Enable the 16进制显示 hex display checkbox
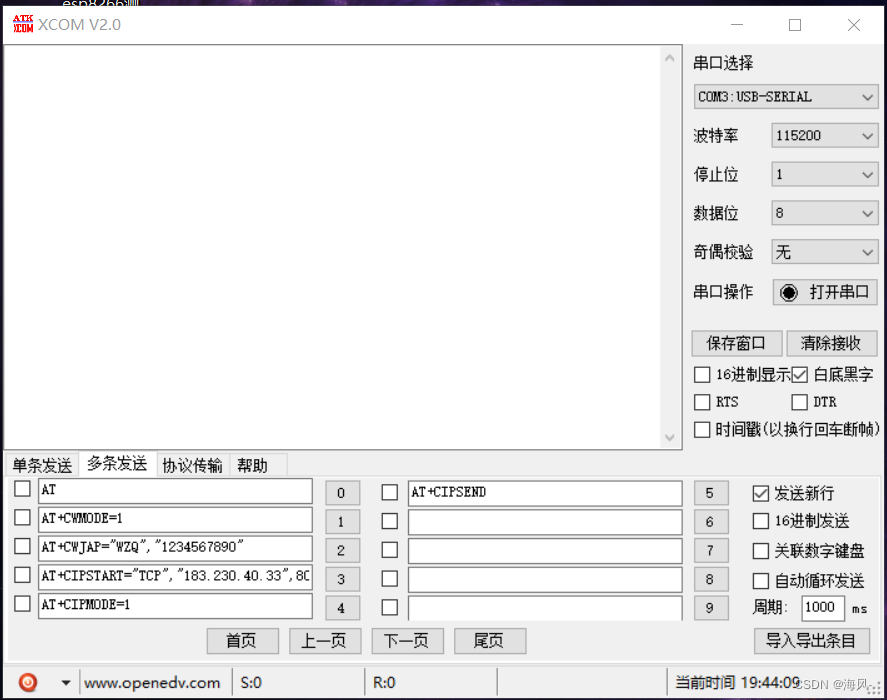The height and width of the screenshot is (700, 887). (702, 375)
